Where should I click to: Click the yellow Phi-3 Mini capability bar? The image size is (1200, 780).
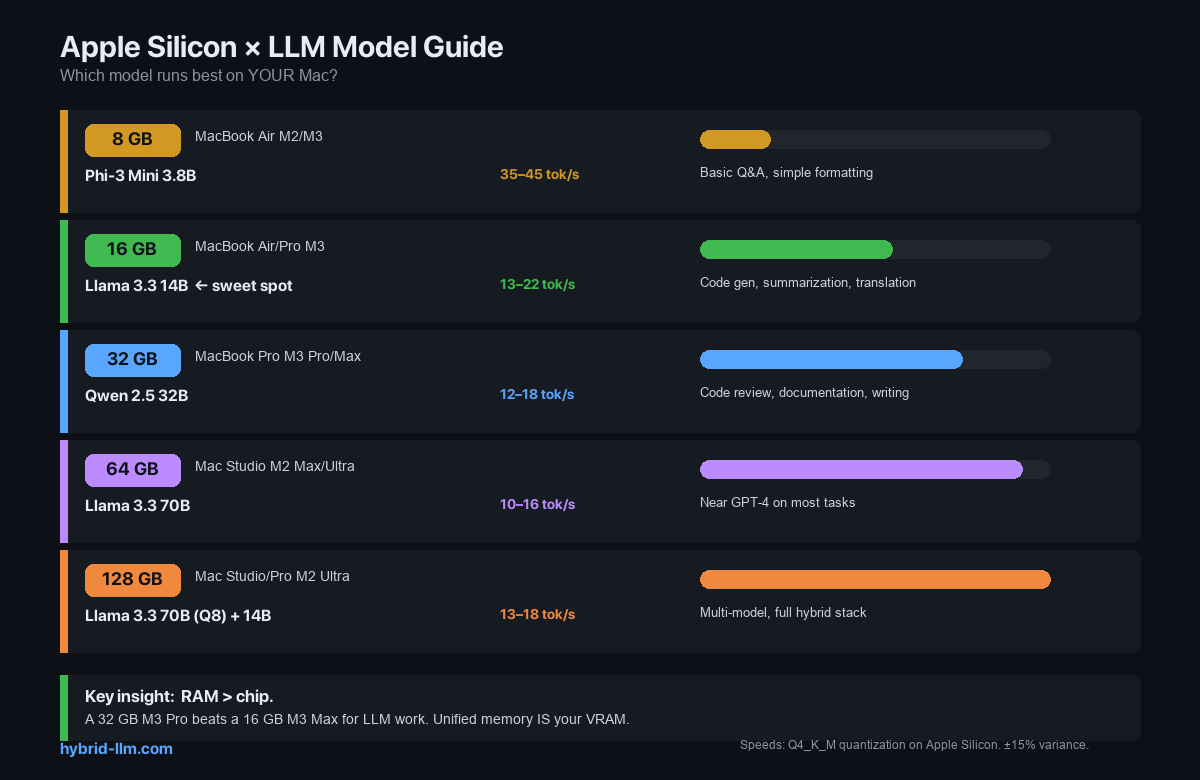tap(735, 140)
